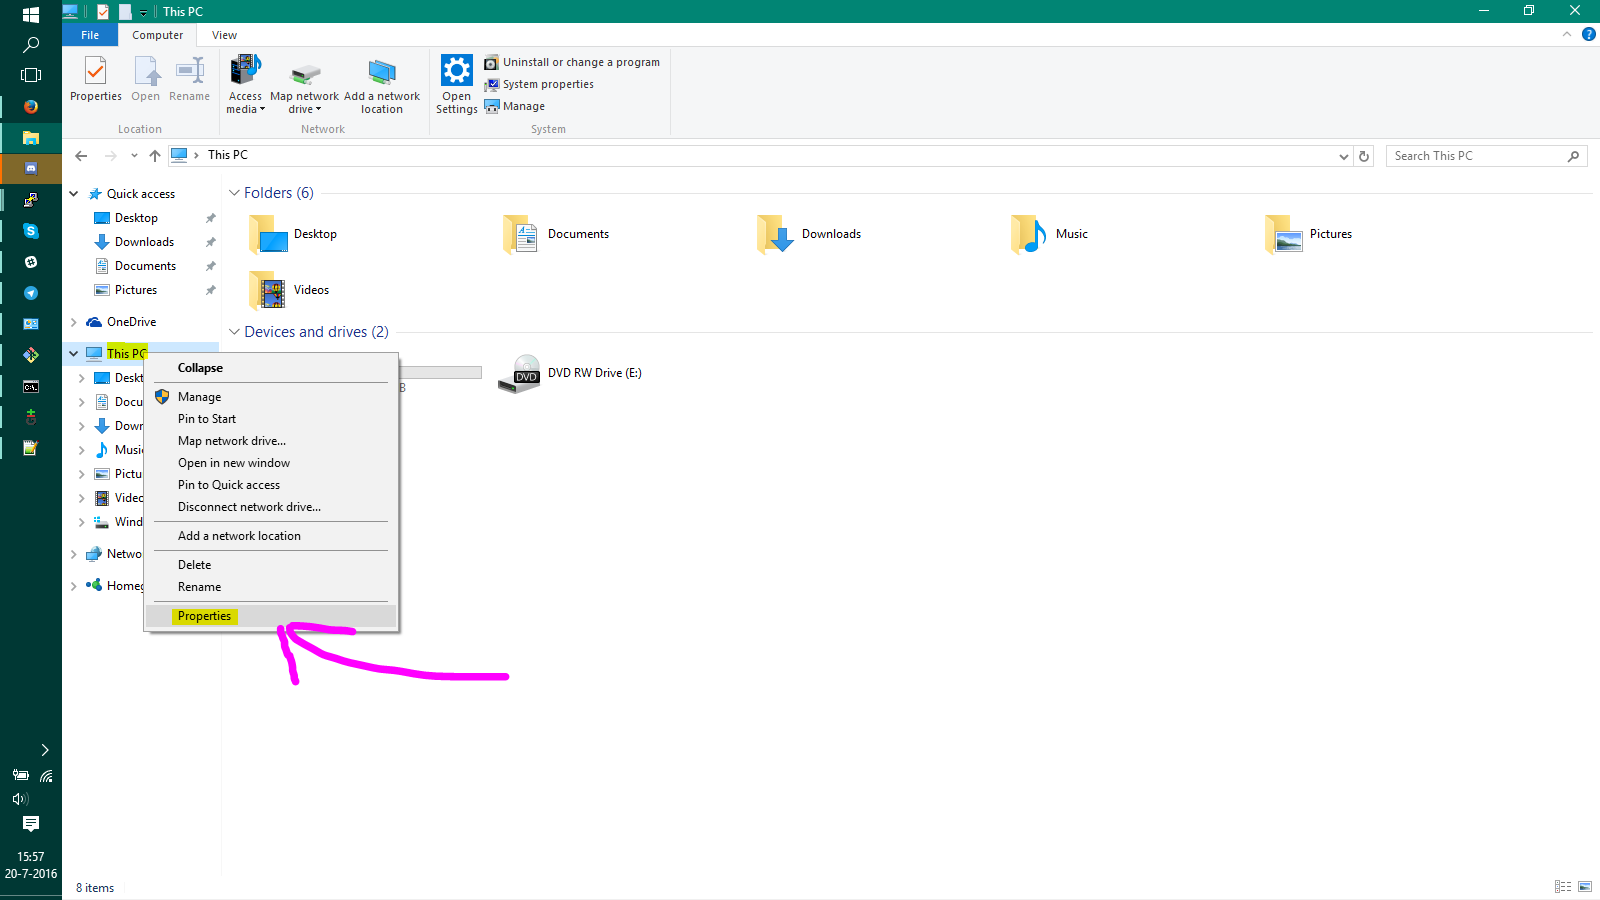This screenshot has height=900, width=1600.
Task: Choose Open in new window
Action: click(271, 463)
